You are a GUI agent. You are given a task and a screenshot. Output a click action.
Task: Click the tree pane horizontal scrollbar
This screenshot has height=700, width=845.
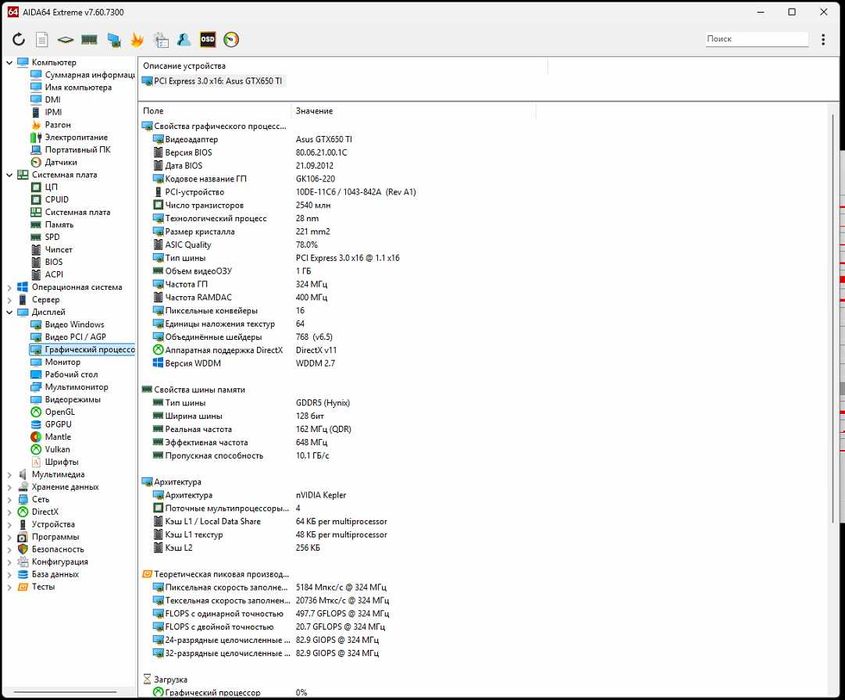65,692
